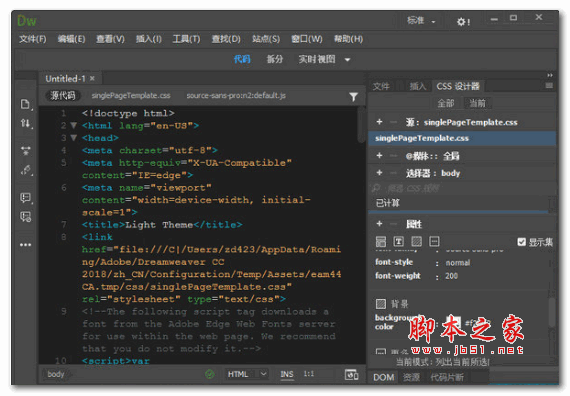
Task: Click the body tag selector in status bar
Action: (56, 374)
